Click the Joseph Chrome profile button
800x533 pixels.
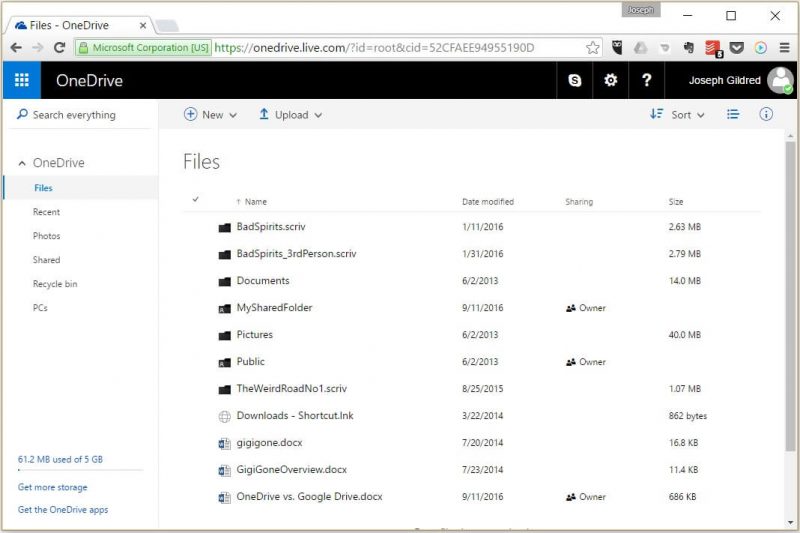coord(641,10)
